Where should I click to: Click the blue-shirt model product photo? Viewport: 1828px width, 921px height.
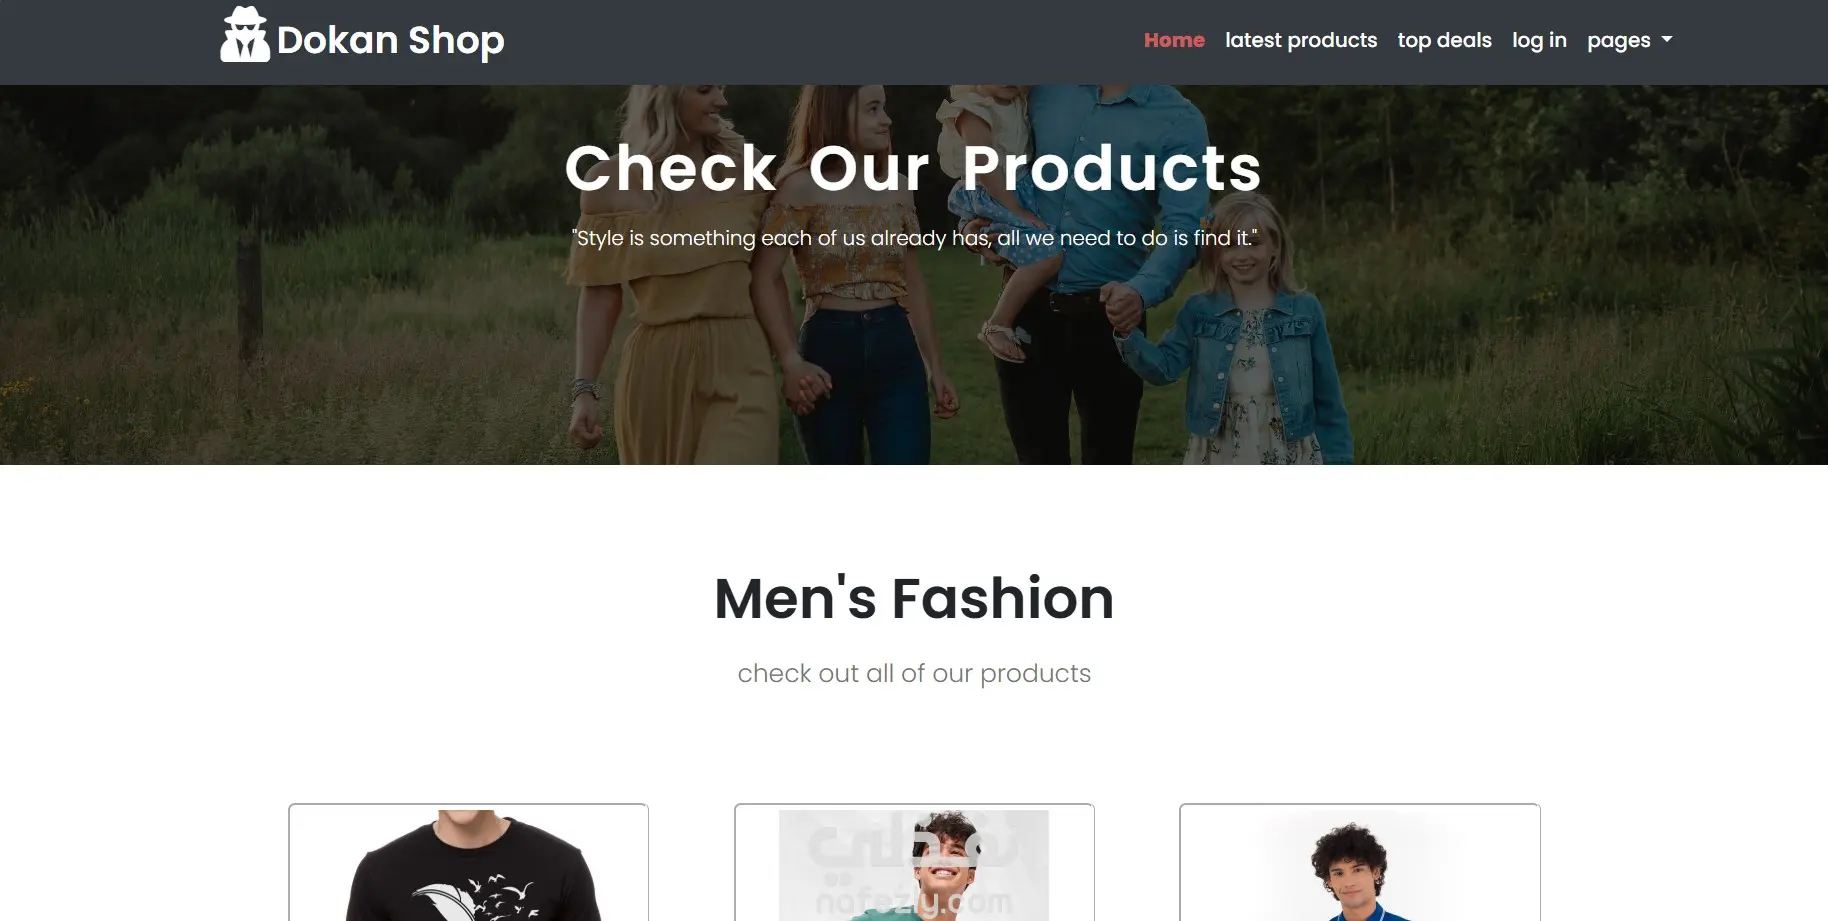pyautogui.click(x=1360, y=866)
